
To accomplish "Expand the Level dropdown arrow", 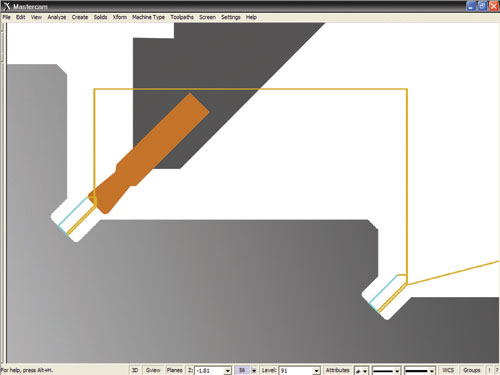I will (316, 371).
